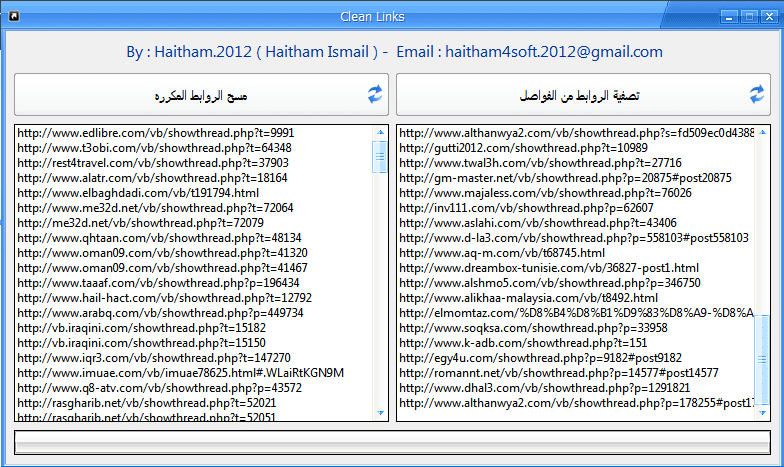Click the right list scroll-down arrow
Image resolution: width=784 pixels, height=467 pixels.
tap(762, 413)
